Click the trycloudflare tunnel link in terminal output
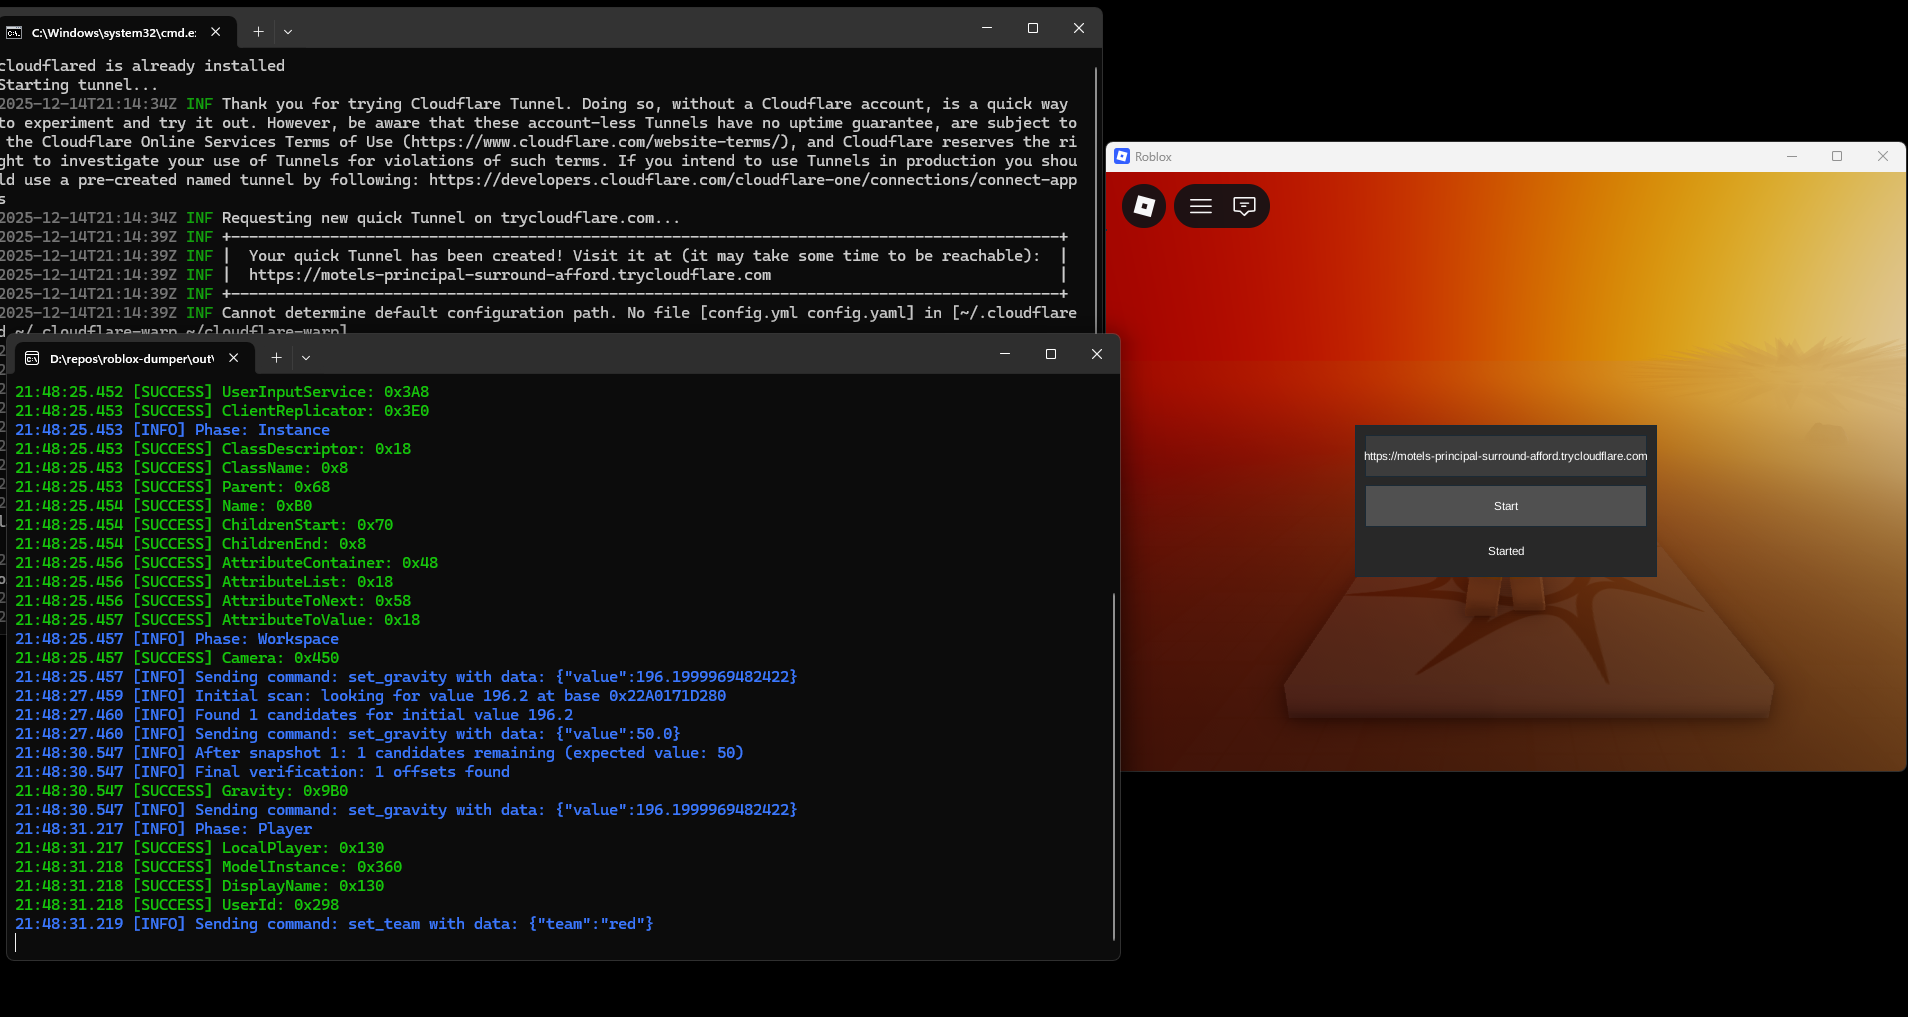The width and height of the screenshot is (1908, 1017). [509, 275]
